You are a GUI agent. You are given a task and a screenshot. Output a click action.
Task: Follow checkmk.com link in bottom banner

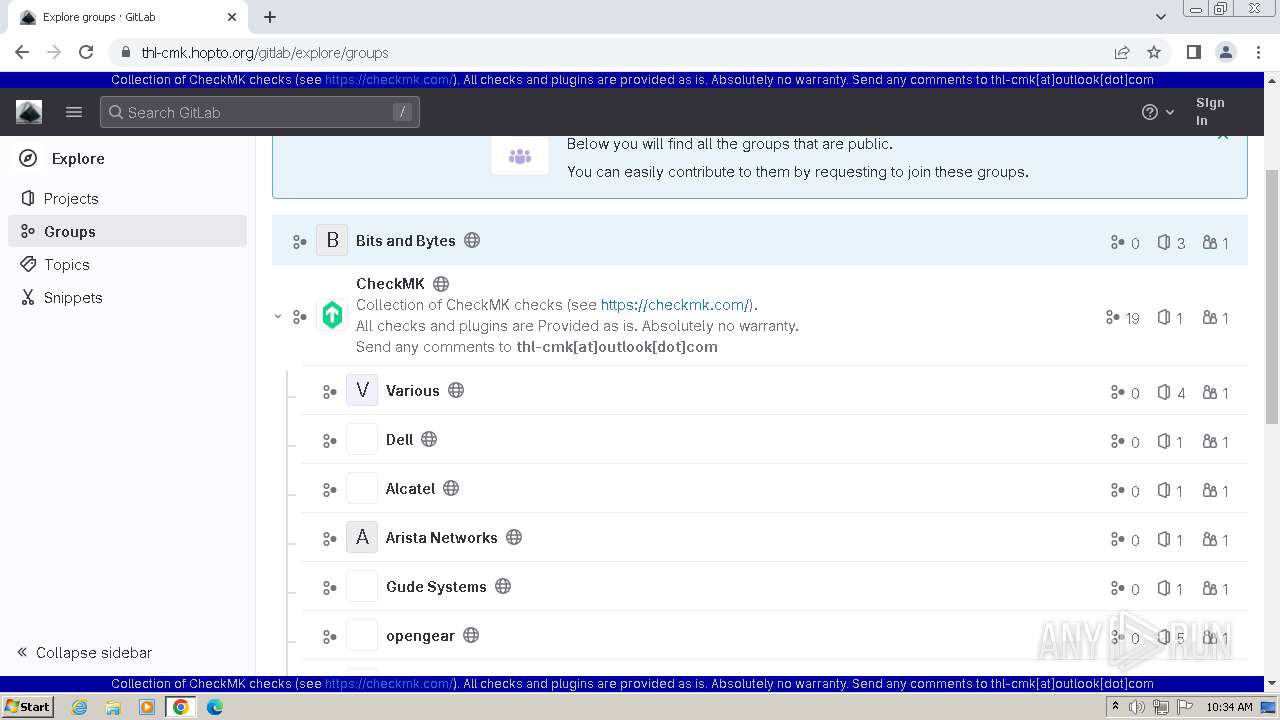390,684
